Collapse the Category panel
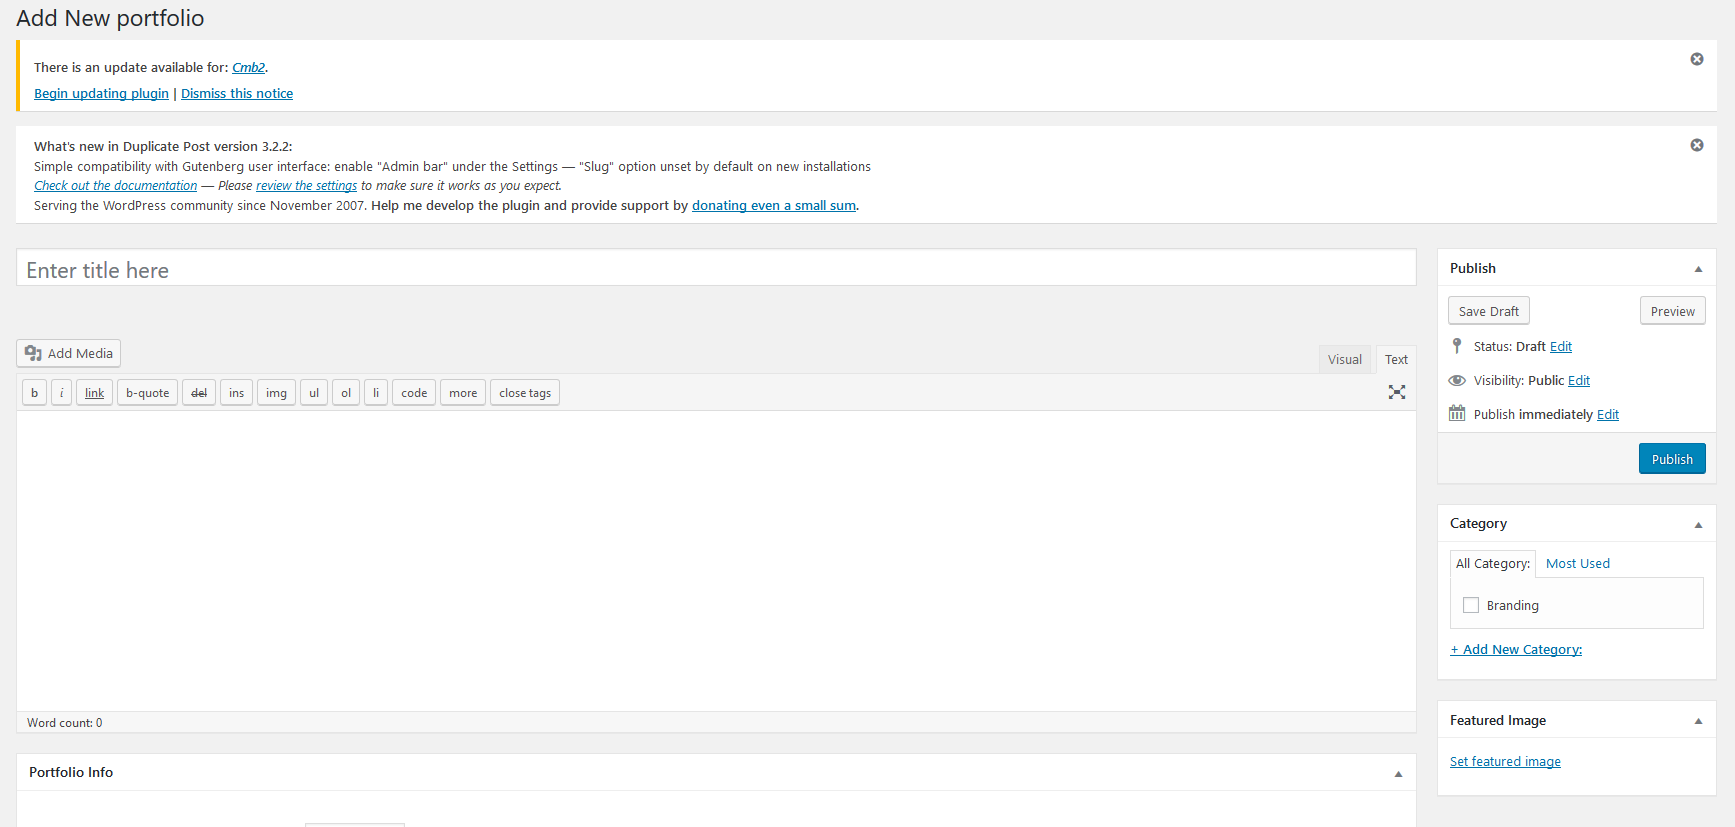The image size is (1735, 827). [x=1697, y=525]
